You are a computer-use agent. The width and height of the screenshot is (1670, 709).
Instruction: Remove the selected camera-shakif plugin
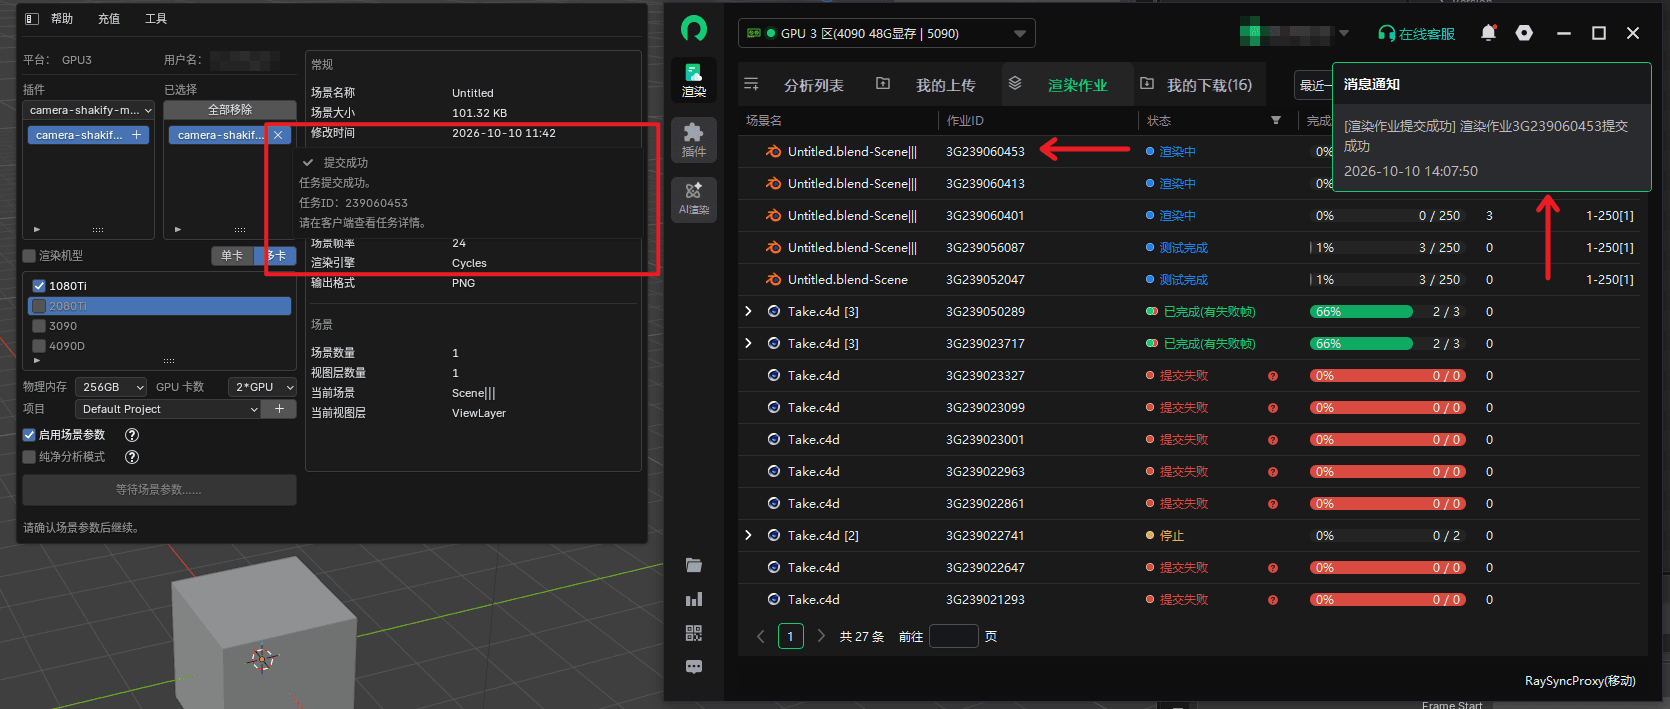click(278, 135)
